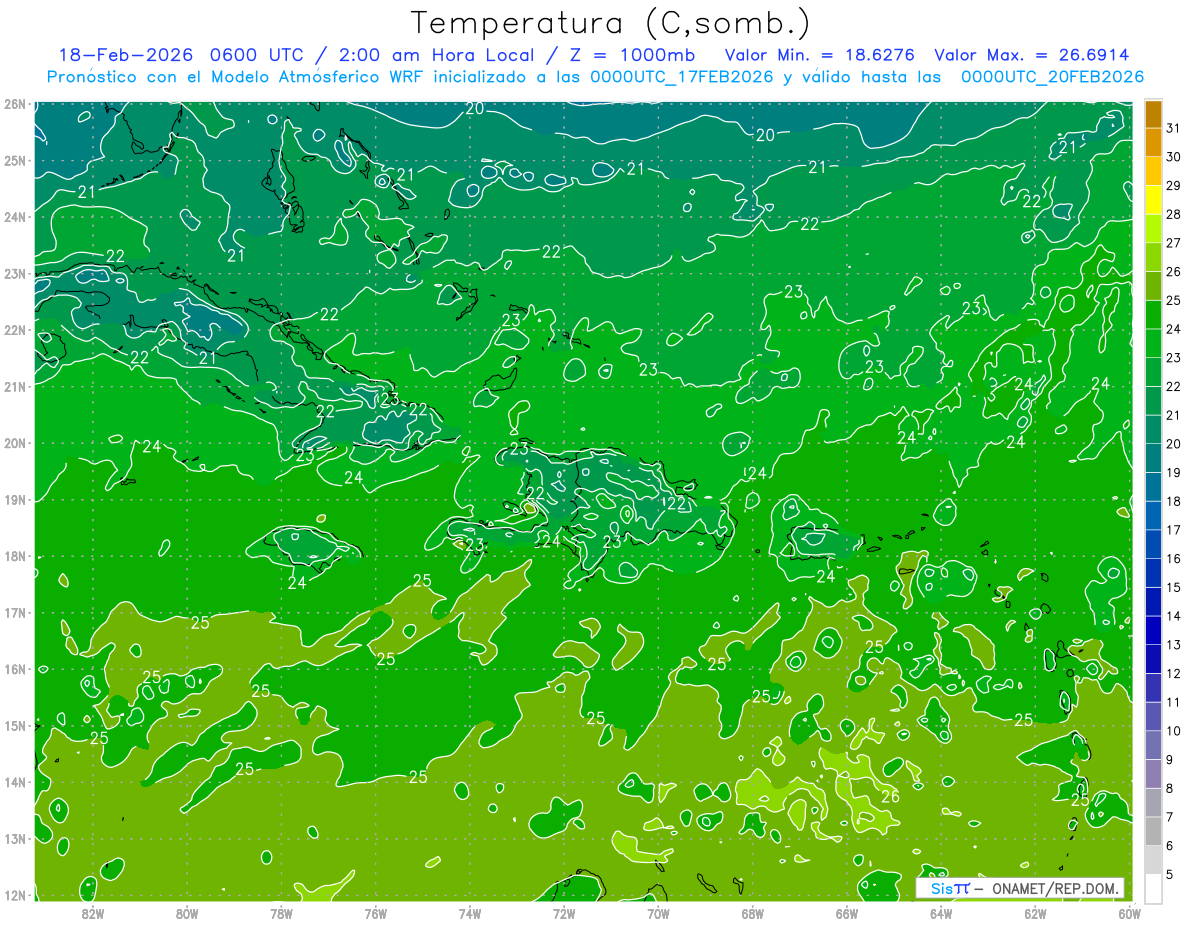Click legend value '19'
The width and height of the screenshot is (1200, 927).
click(1174, 473)
